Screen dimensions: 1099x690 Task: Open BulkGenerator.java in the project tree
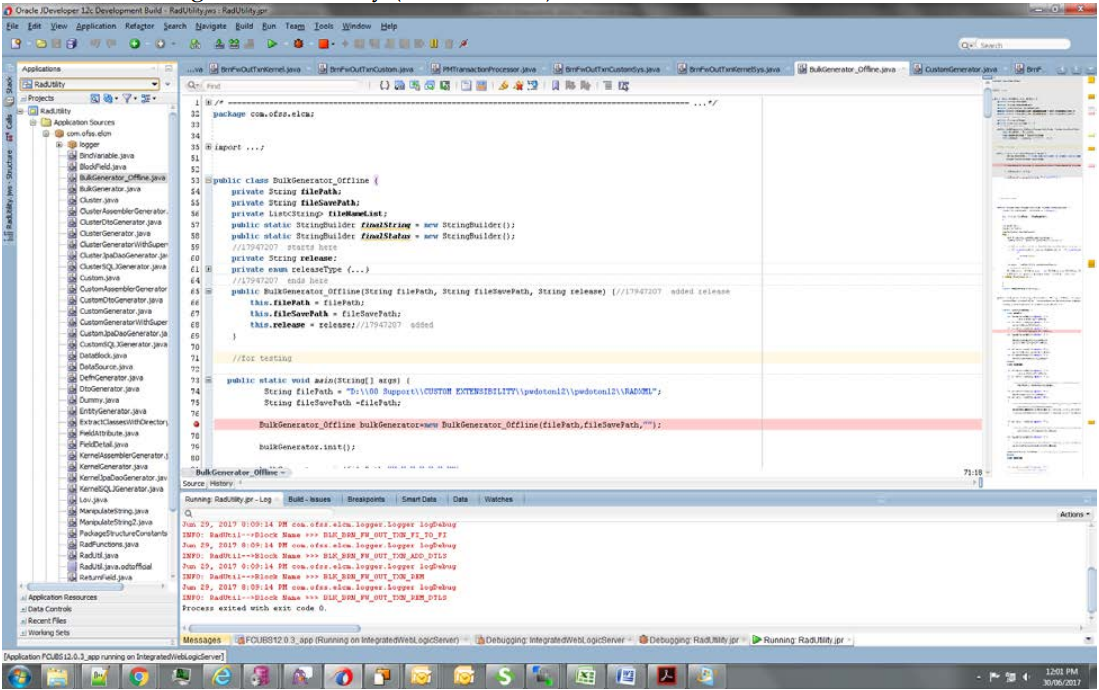click(110, 188)
